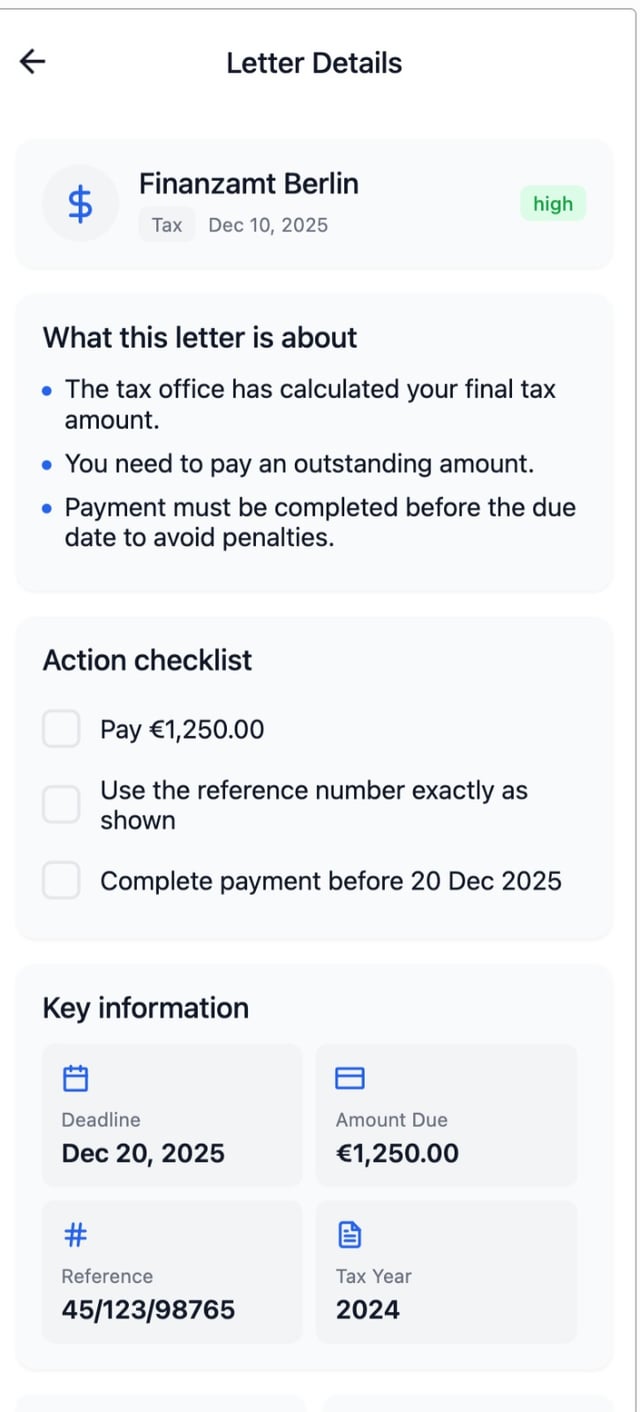Click the Tax Year 2024 value

[x=367, y=1310]
